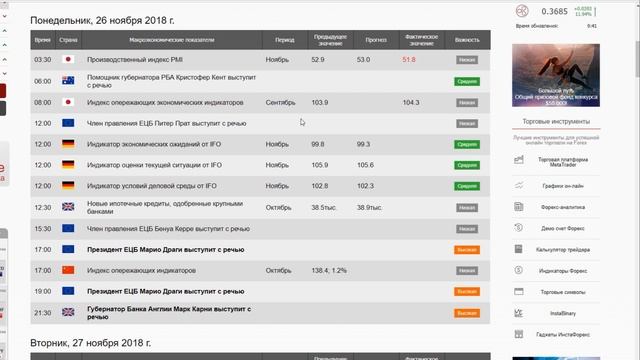Screen dimensions: 640x360
Task: Click Средняя badge for индикатор экономических ожиданий IFO
Action: [x=467, y=144]
